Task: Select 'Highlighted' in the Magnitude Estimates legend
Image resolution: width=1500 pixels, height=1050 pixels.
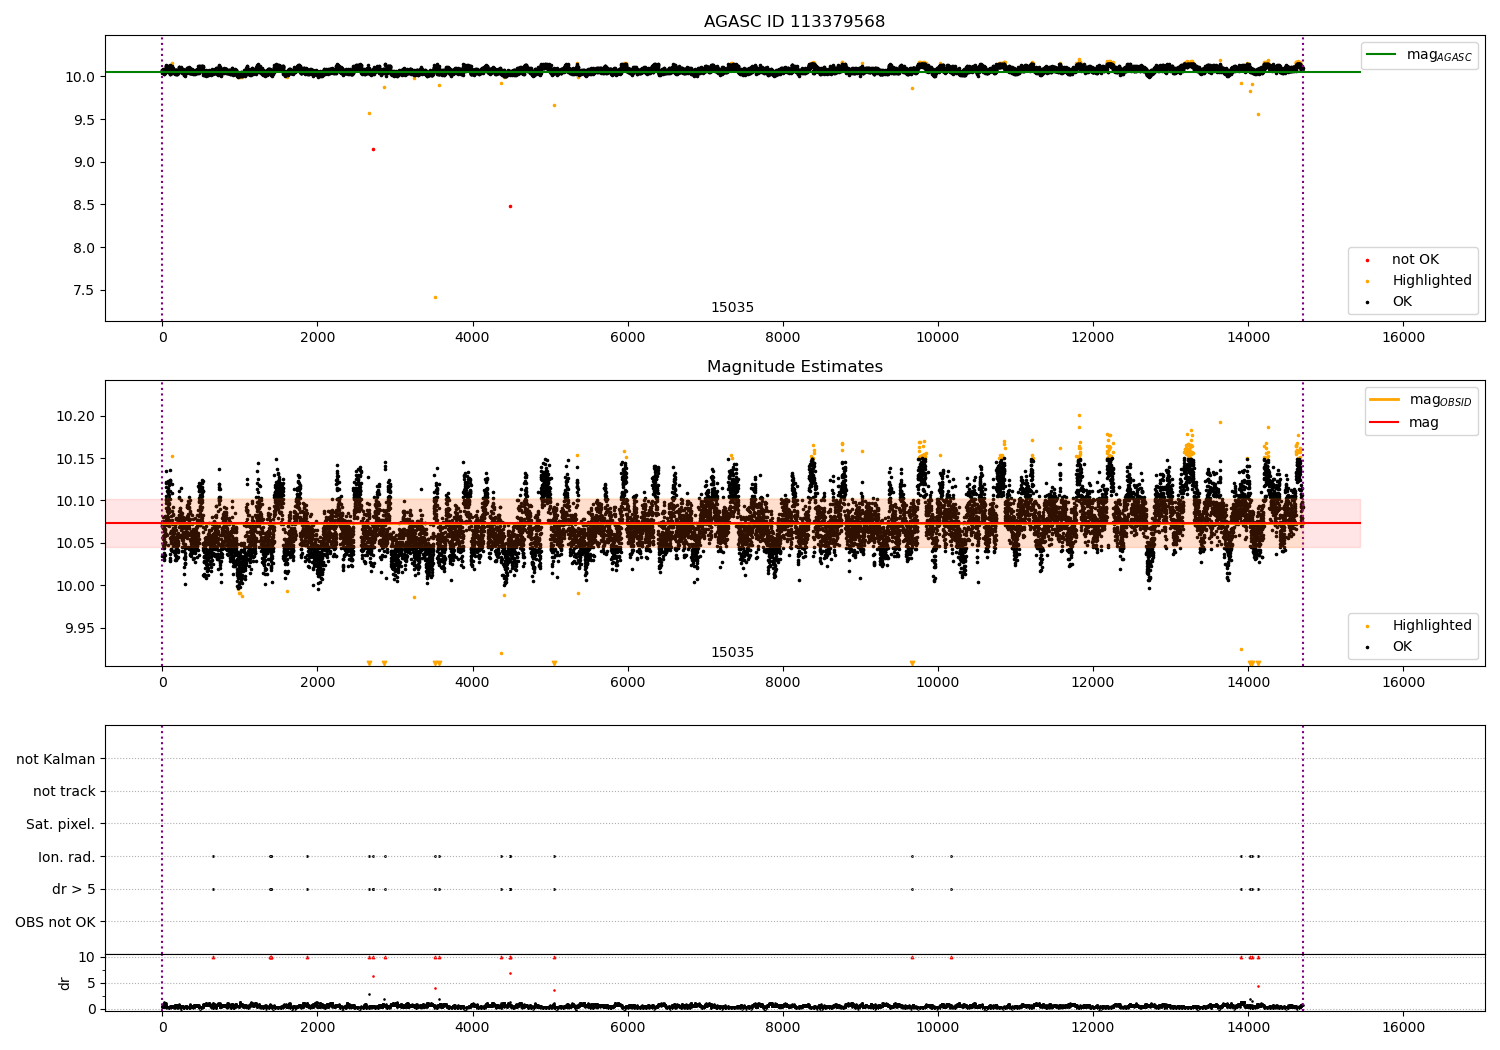Action: coord(1431,625)
